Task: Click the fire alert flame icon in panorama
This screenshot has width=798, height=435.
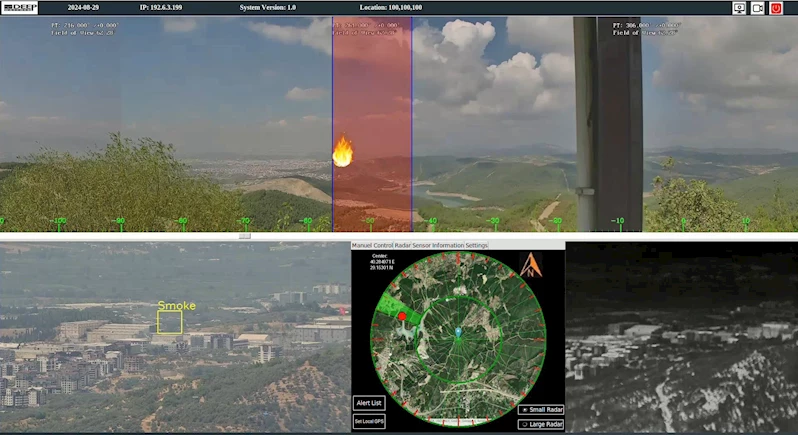Action: tap(343, 151)
